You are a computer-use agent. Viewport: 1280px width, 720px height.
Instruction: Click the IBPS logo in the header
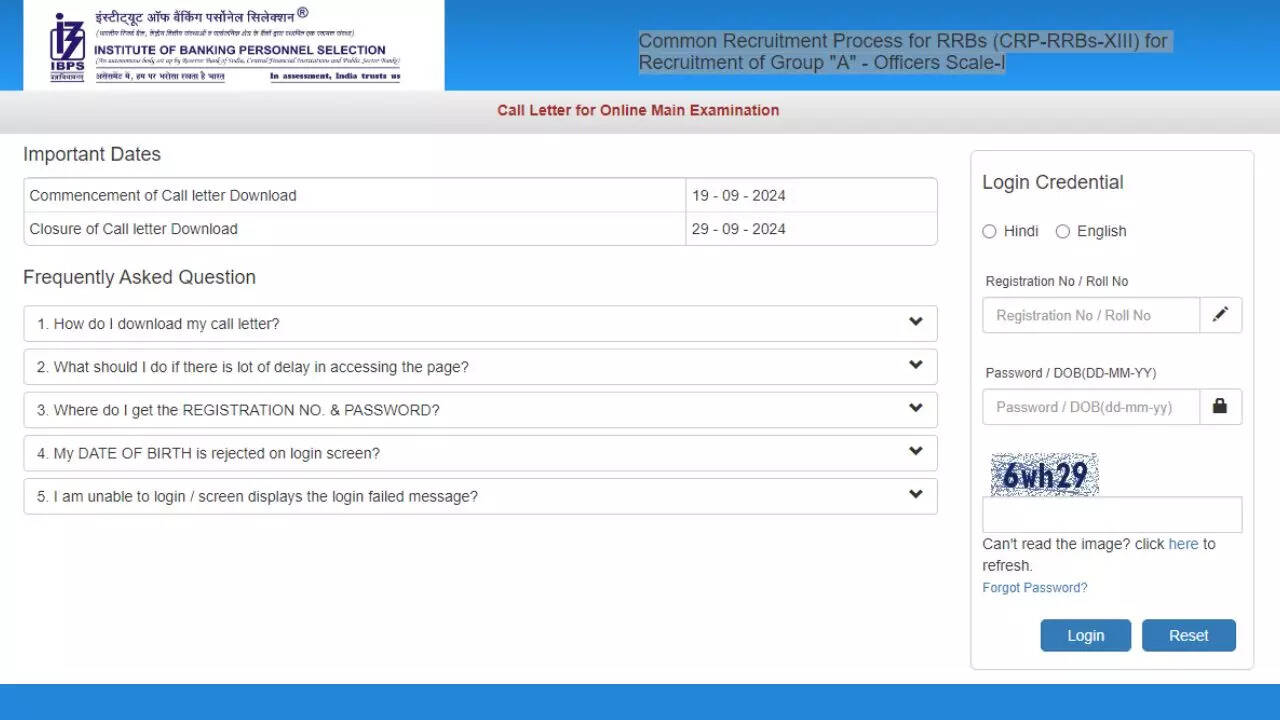click(68, 47)
